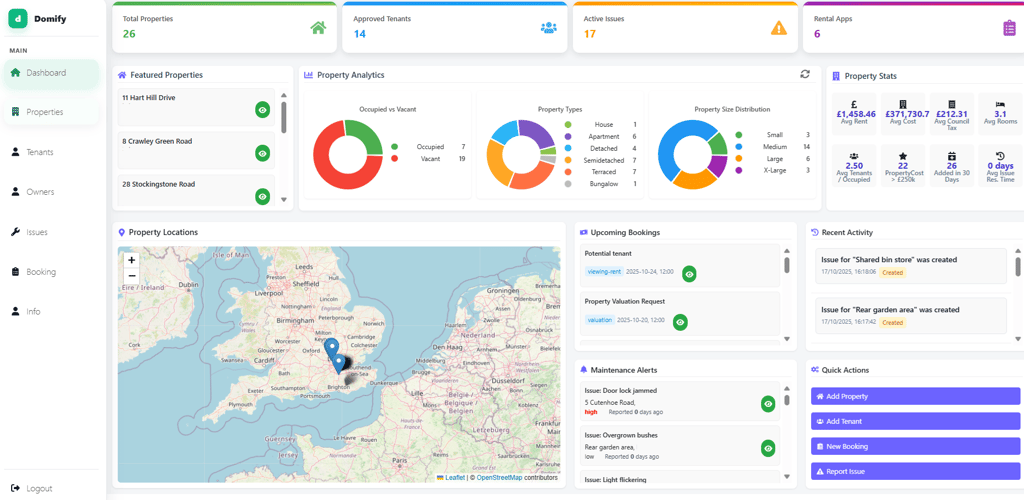Click the Avg Cost building stat tile
This screenshot has height=500, width=1024.
coord(903,114)
